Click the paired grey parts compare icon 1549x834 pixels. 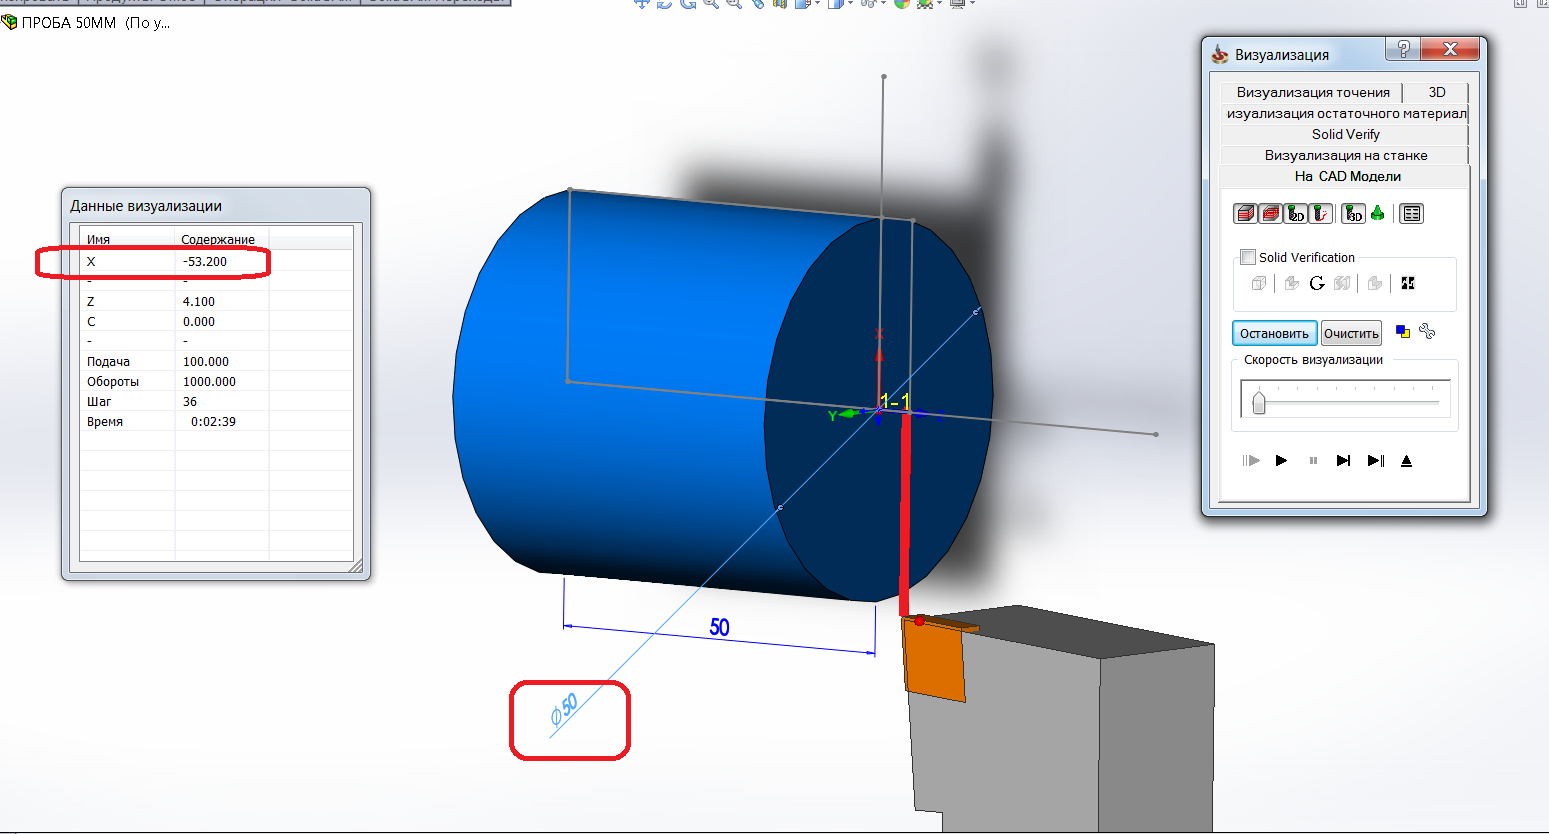click(x=1342, y=283)
